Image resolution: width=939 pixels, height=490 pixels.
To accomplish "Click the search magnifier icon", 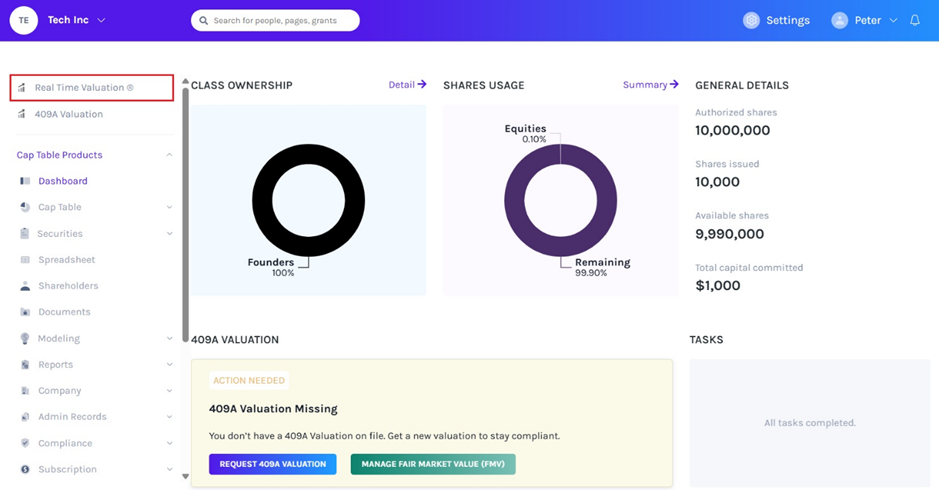I will pos(204,20).
